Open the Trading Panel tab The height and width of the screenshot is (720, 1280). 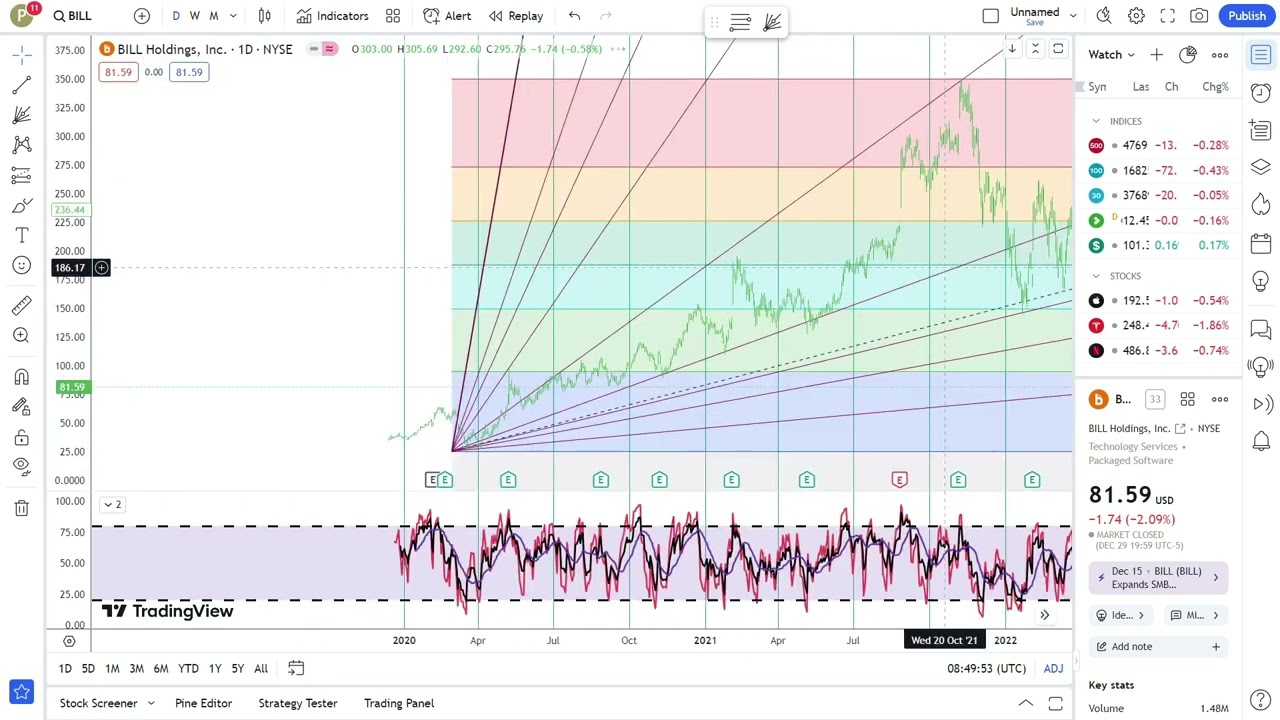coord(399,704)
